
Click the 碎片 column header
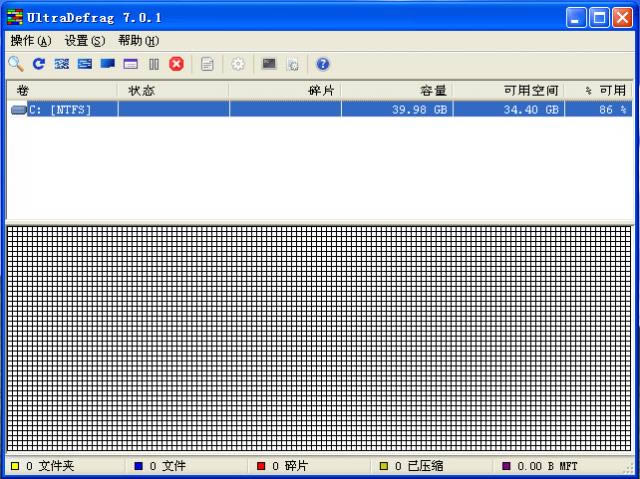click(x=285, y=90)
